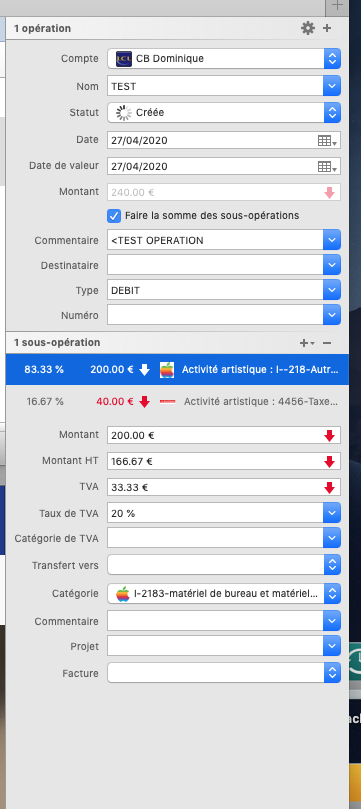
Task: Remove sous-opération with minus button
Action: [x=327, y=343]
